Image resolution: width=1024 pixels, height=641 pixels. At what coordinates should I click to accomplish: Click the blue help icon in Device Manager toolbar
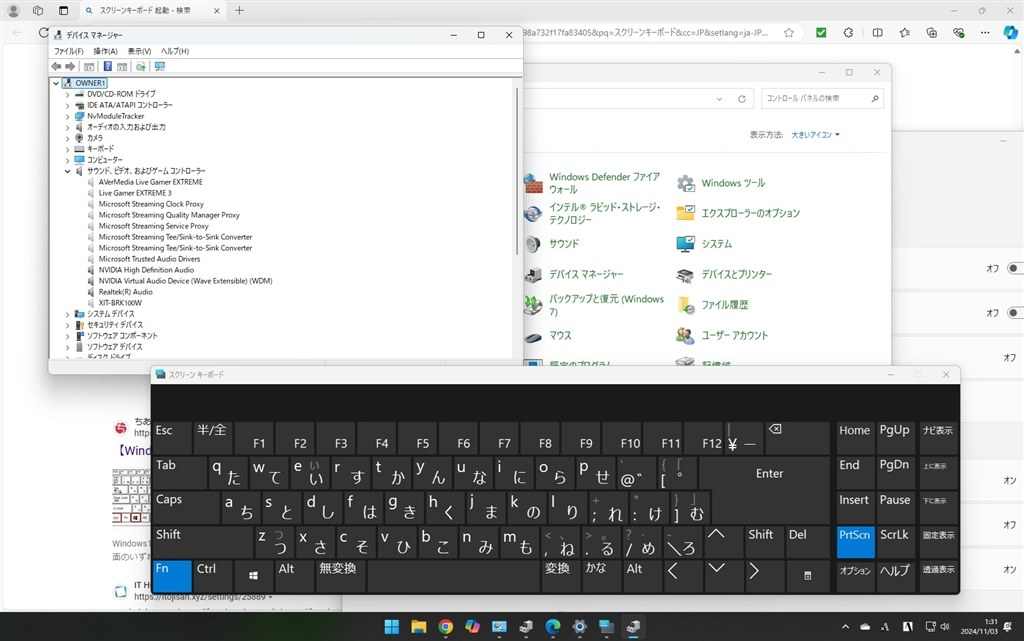click(x=108, y=66)
